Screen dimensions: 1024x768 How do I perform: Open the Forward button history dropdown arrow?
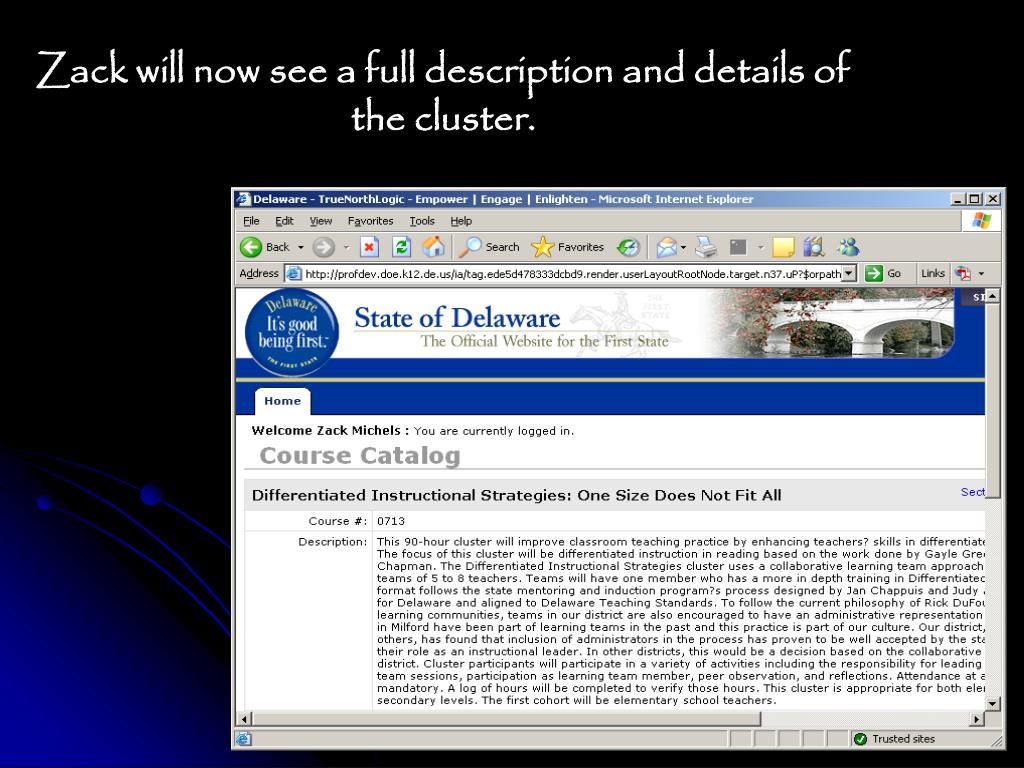pos(346,248)
